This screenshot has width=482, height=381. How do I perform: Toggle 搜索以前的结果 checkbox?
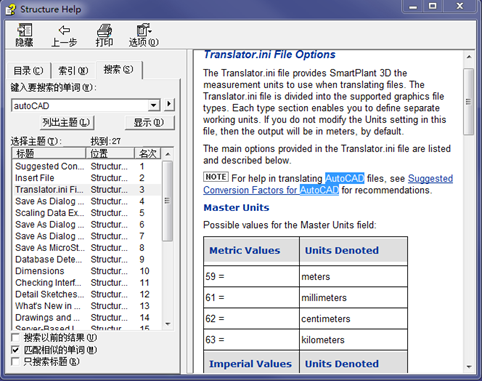15,338
